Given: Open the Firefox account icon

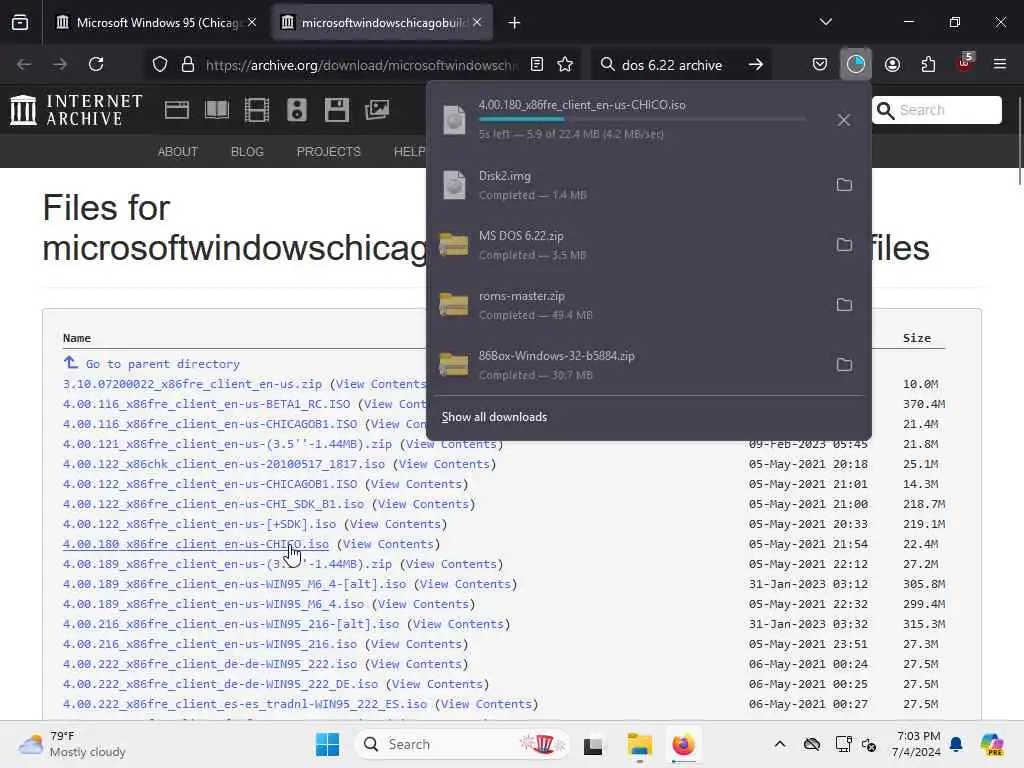Looking at the screenshot, I should [892, 64].
